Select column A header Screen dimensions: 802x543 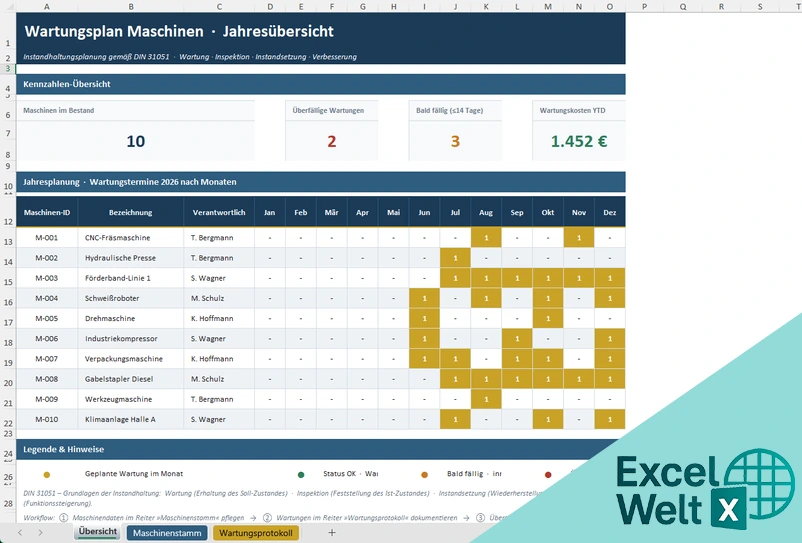47,7
